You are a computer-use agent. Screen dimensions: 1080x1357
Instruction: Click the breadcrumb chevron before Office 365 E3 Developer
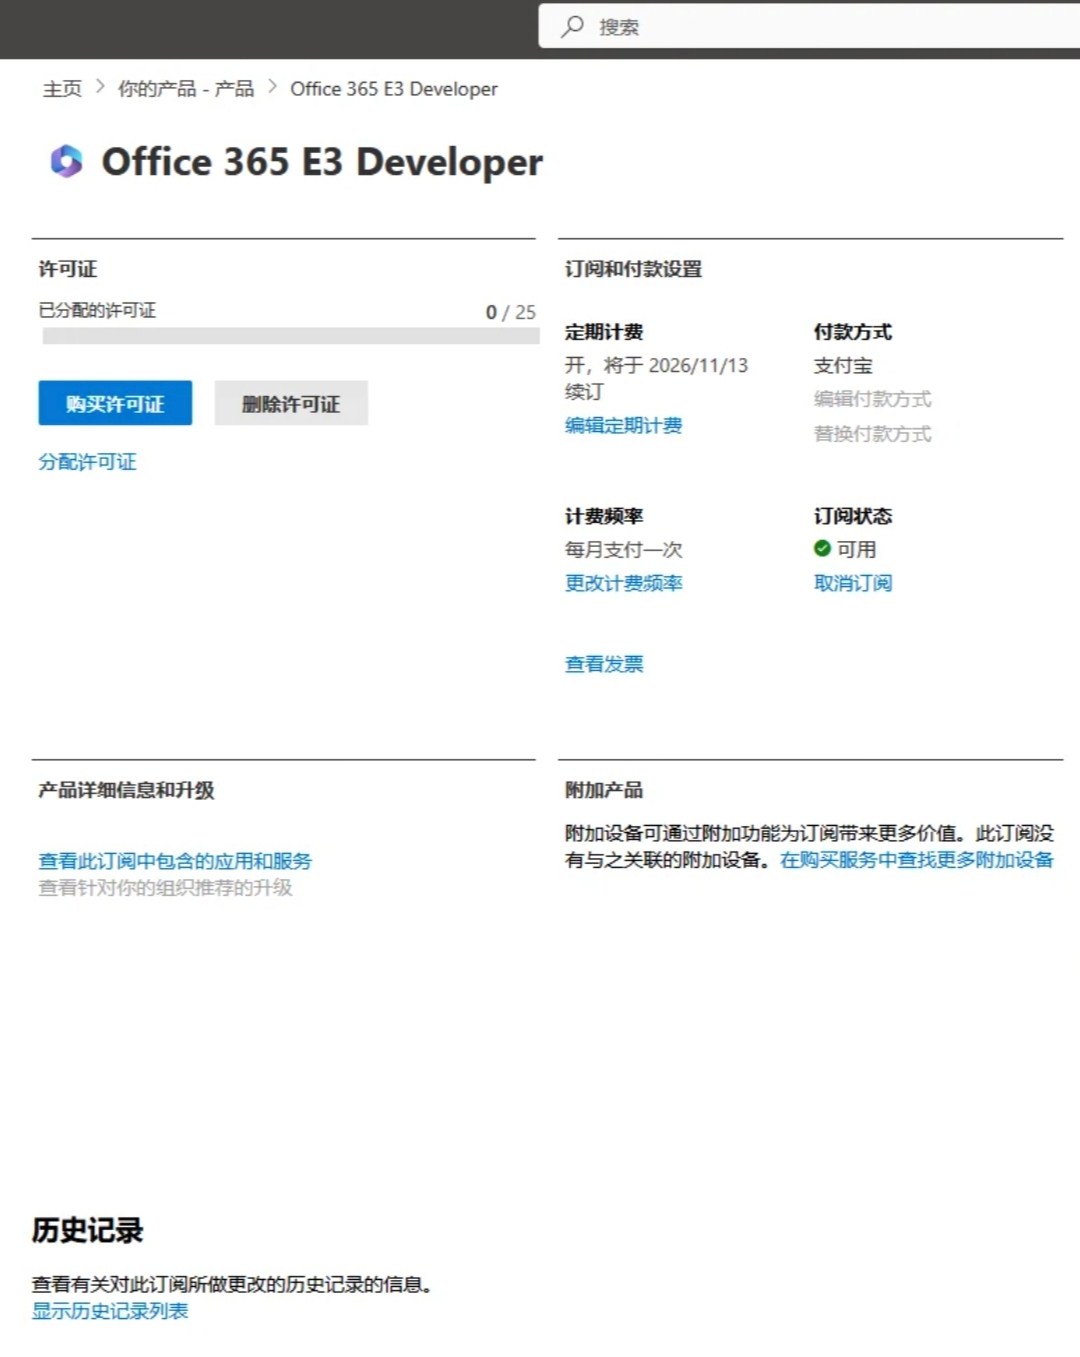[x=272, y=88]
